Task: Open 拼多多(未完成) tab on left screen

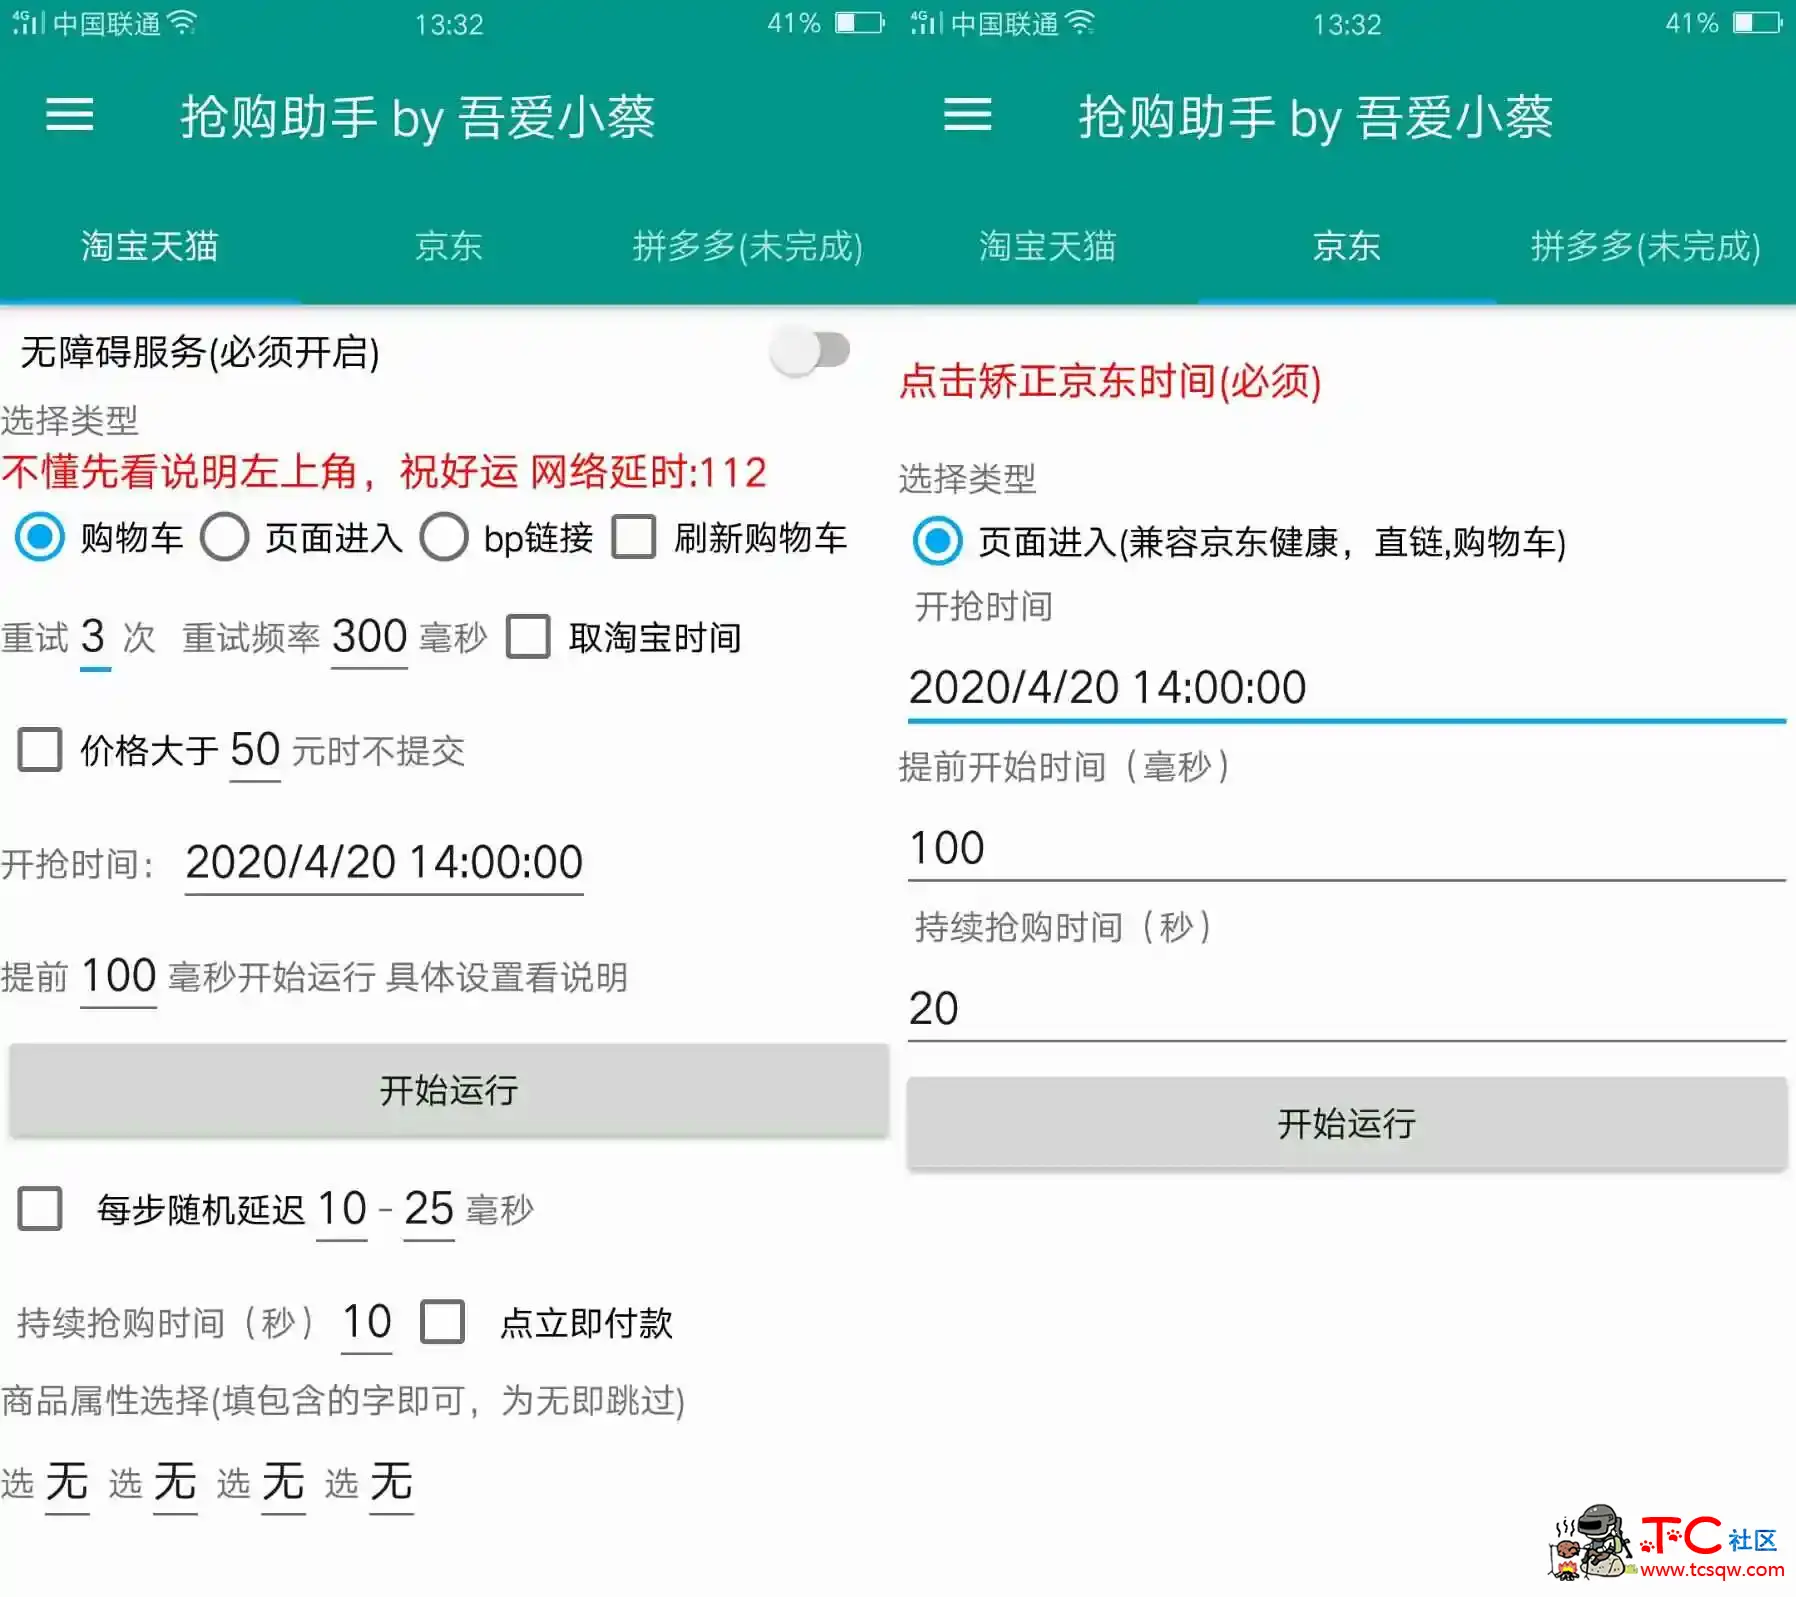Action: point(748,246)
